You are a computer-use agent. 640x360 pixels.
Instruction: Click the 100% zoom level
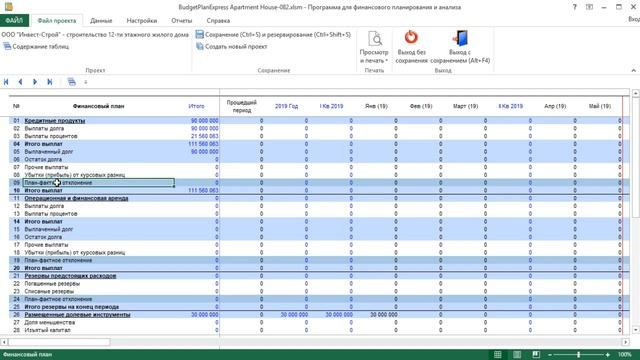(x=624, y=355)
